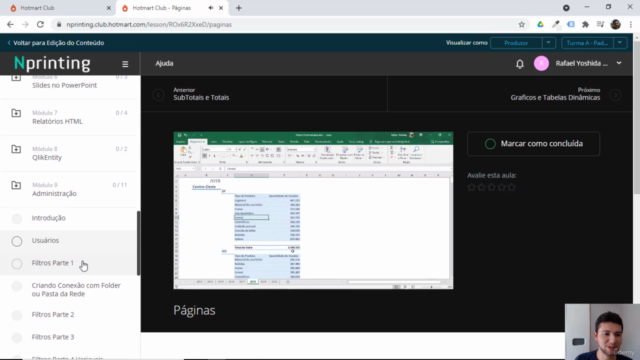
Task: Select the Produtor view button
Action: 516,43
